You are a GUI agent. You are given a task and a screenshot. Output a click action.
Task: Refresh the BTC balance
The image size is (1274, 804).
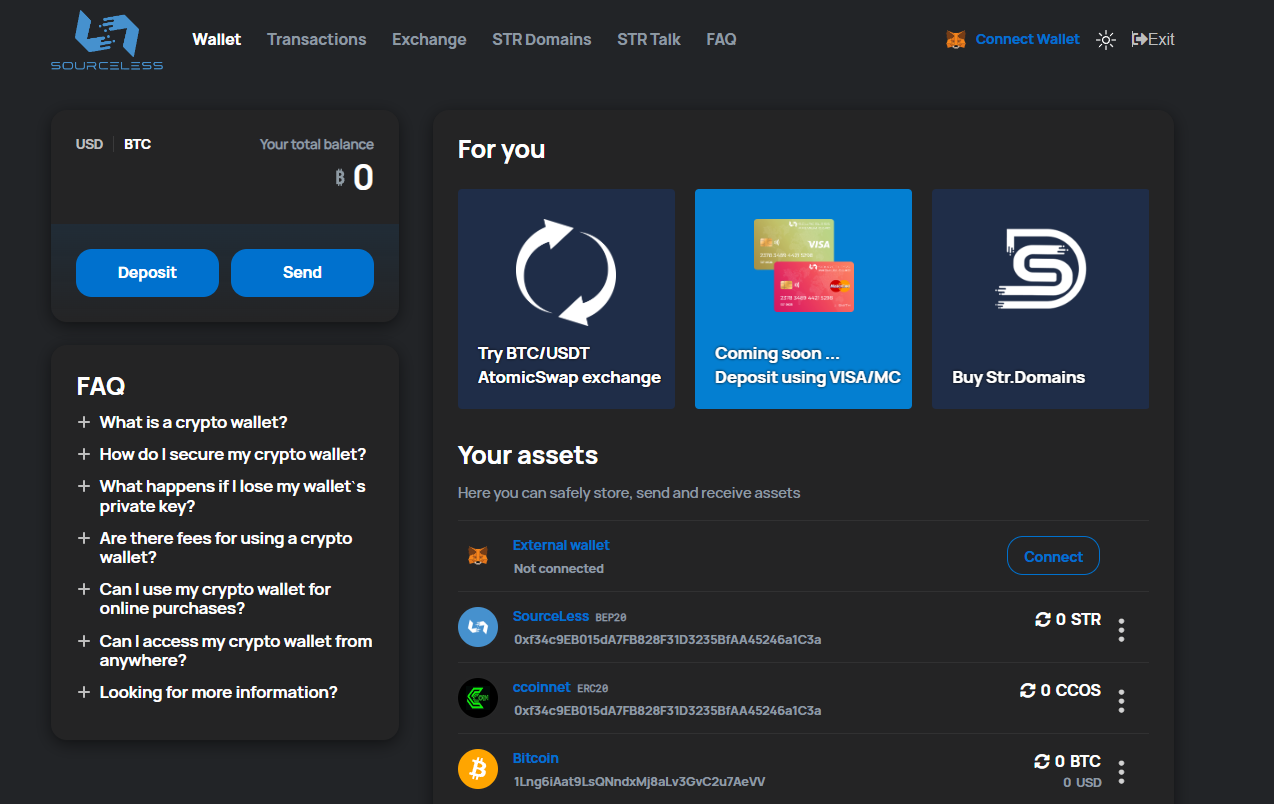1042,762
